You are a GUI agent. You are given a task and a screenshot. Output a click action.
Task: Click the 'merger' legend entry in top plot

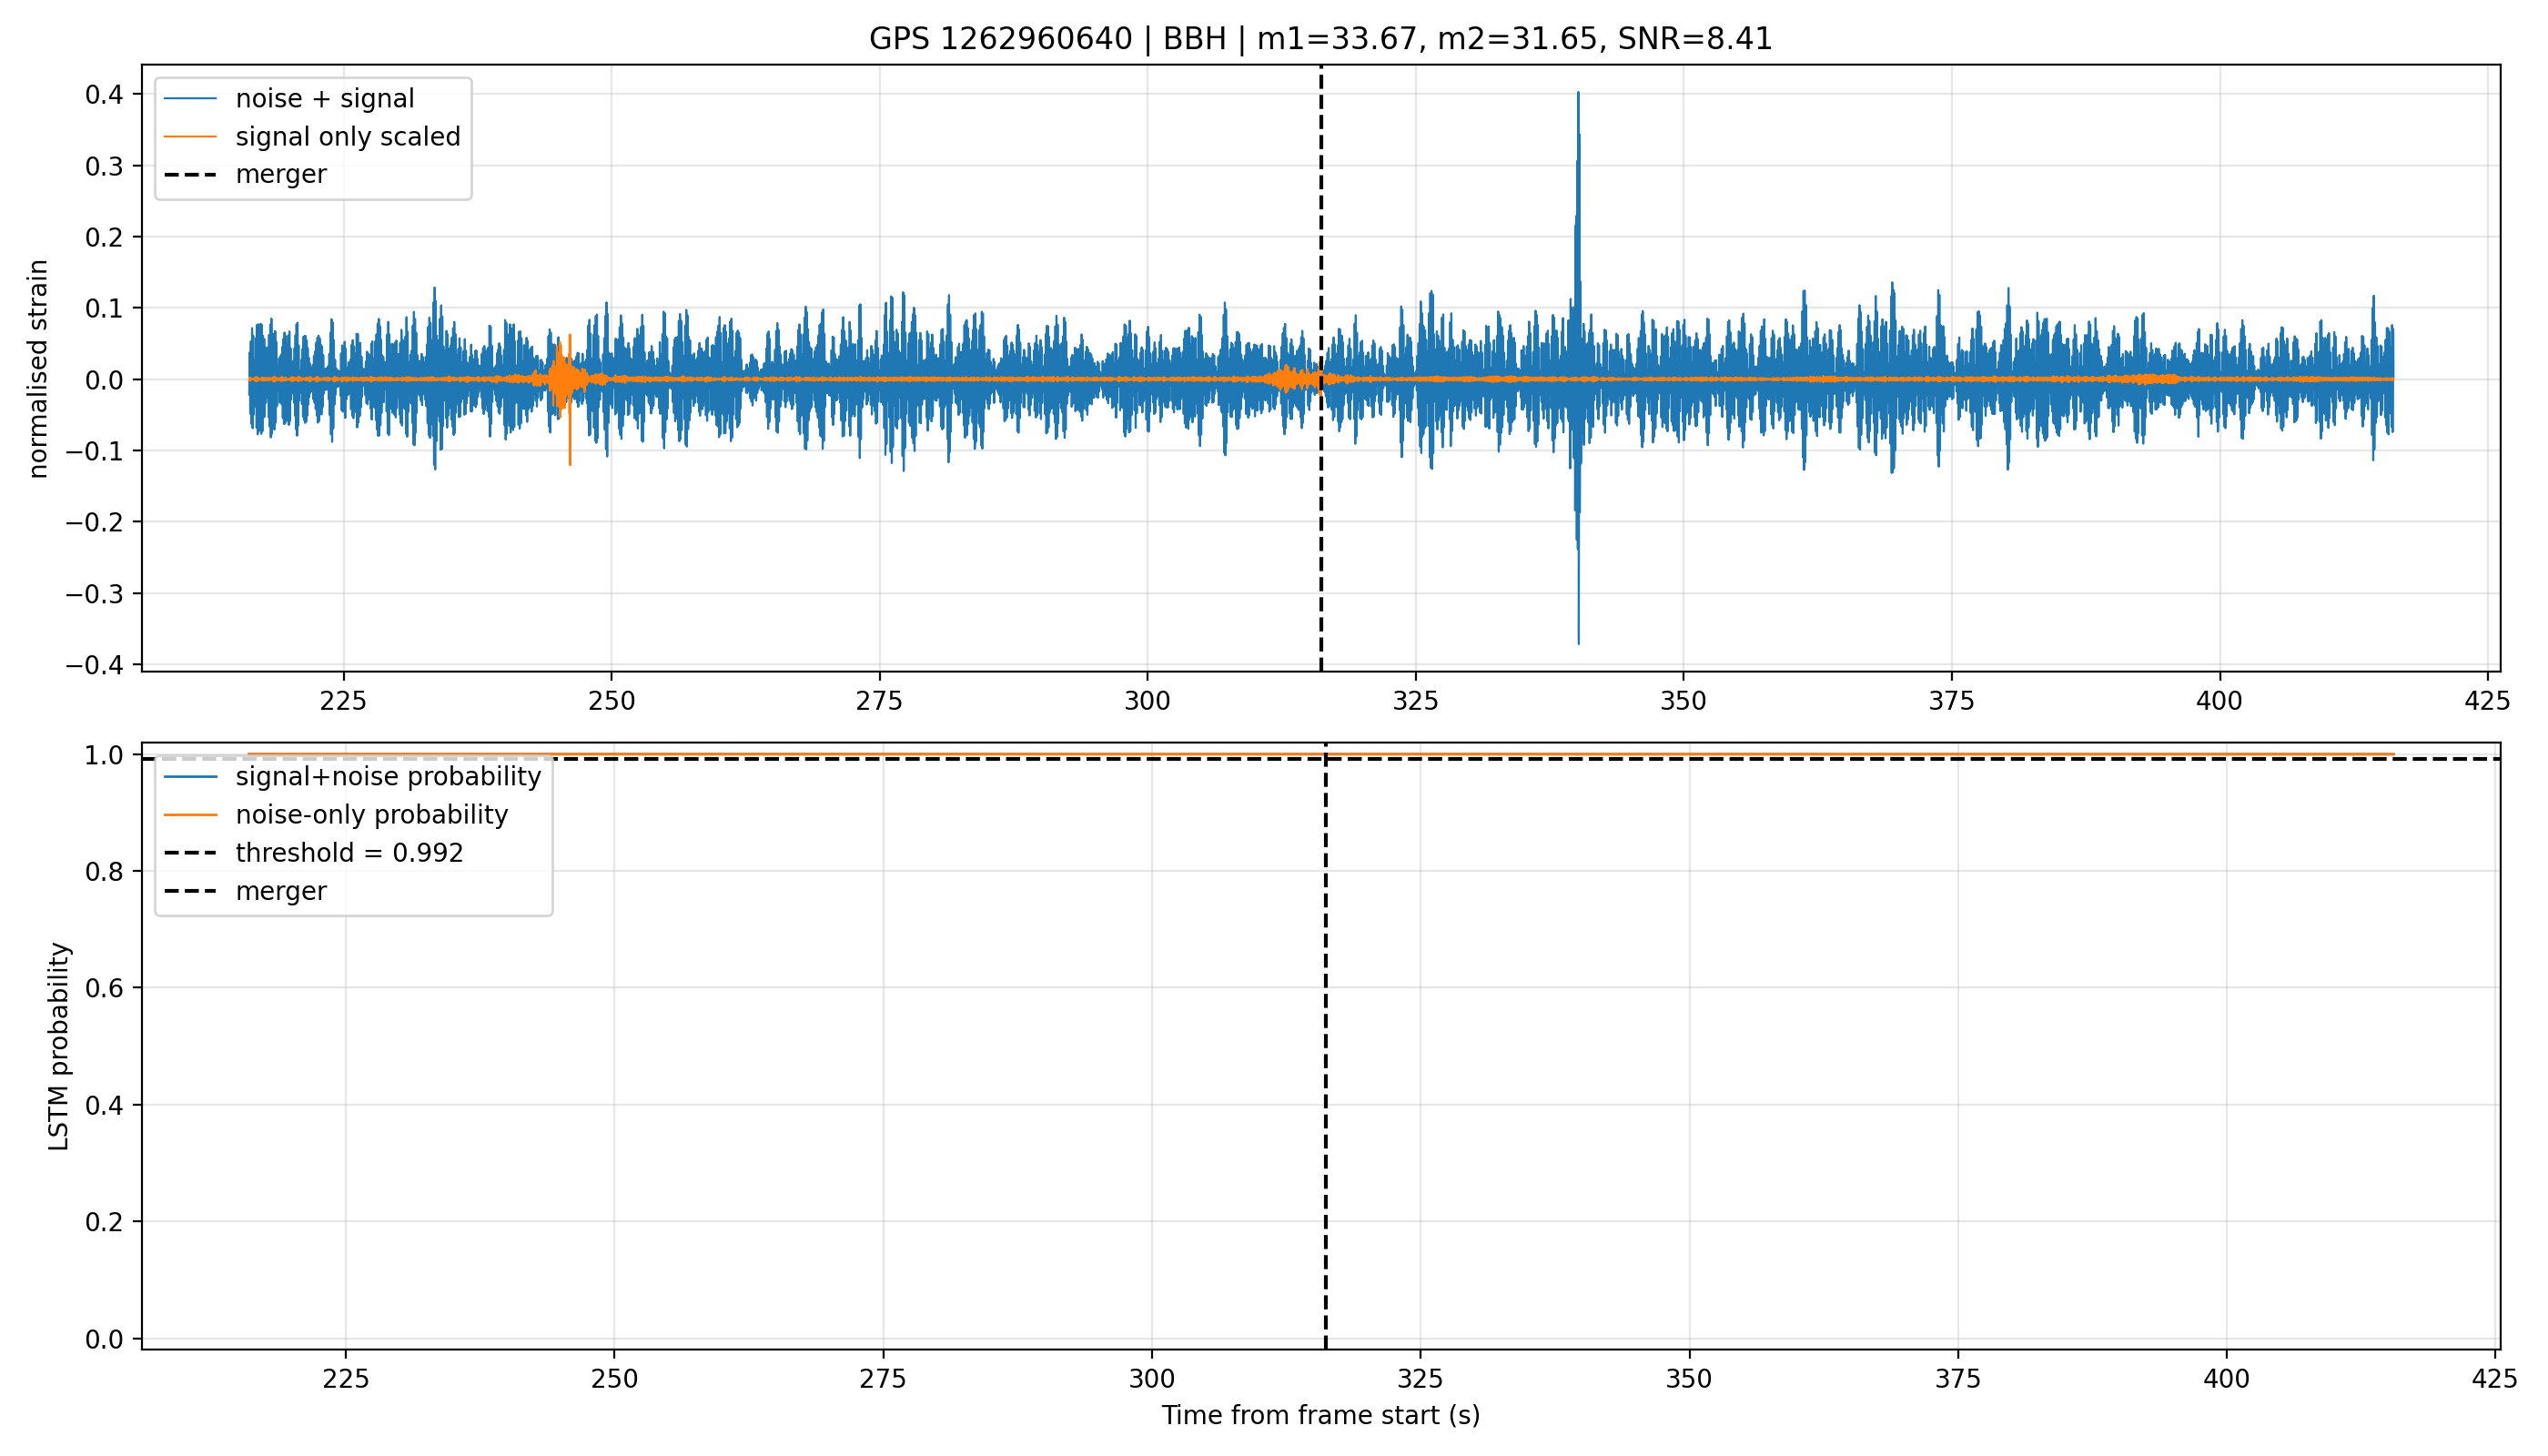[x=245, y=174]
